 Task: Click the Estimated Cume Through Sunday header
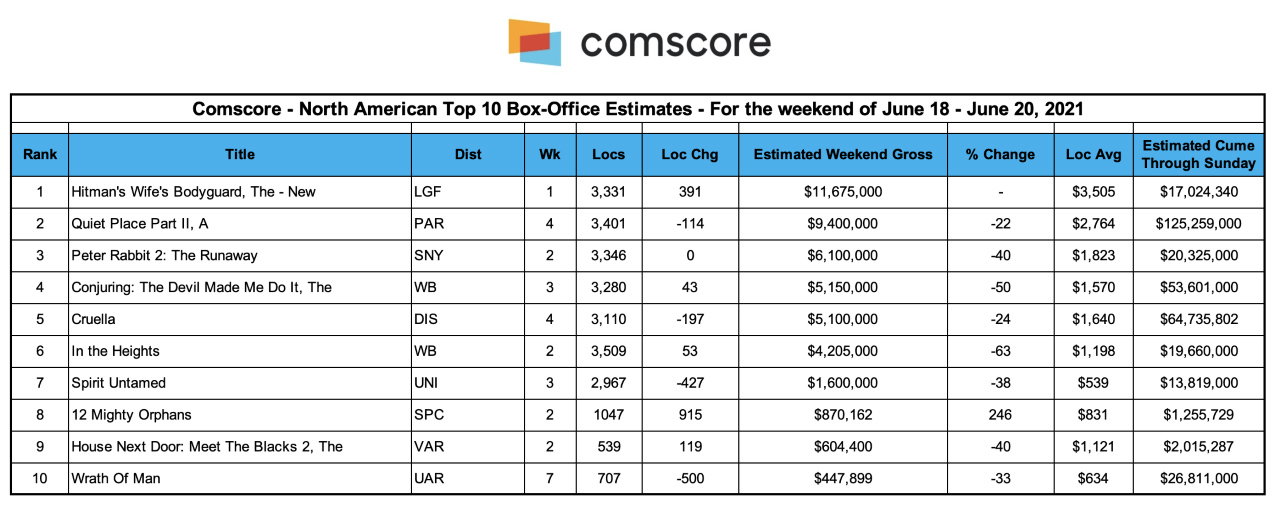[1198, 154]
